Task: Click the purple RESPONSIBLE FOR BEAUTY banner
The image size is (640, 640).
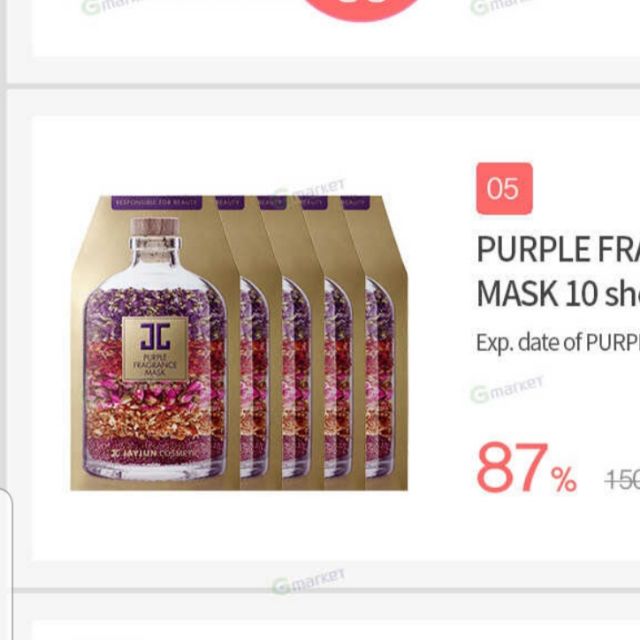Action: coord(157,202)
